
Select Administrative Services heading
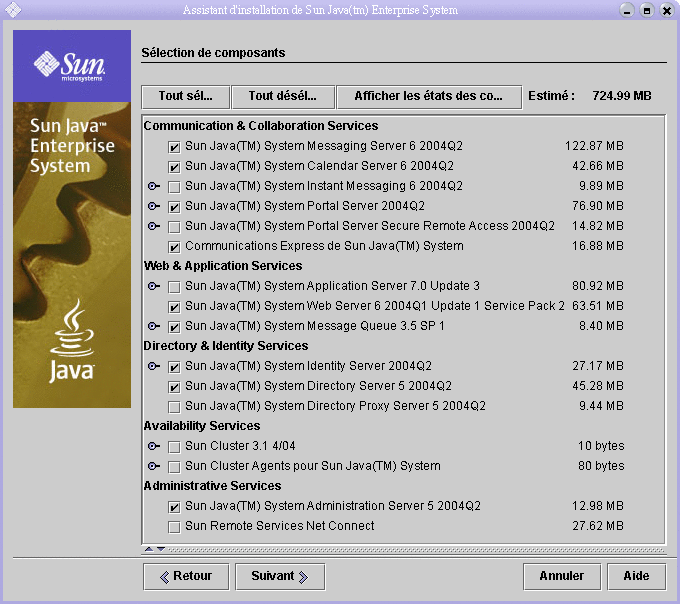(212, 486)
